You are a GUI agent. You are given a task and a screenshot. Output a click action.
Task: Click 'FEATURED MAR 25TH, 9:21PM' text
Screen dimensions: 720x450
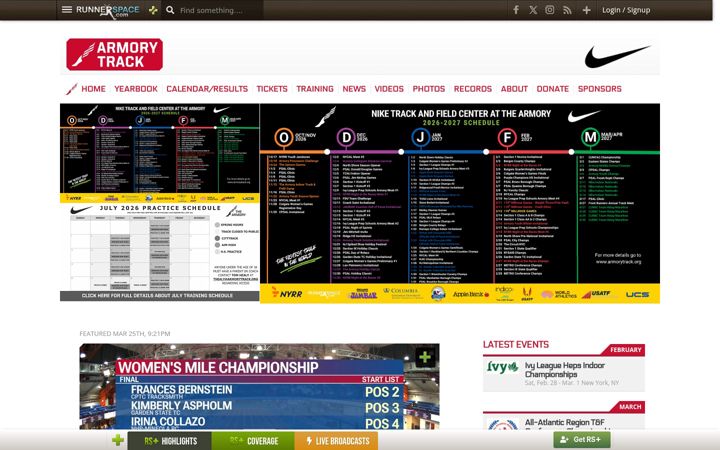[125, 333]
